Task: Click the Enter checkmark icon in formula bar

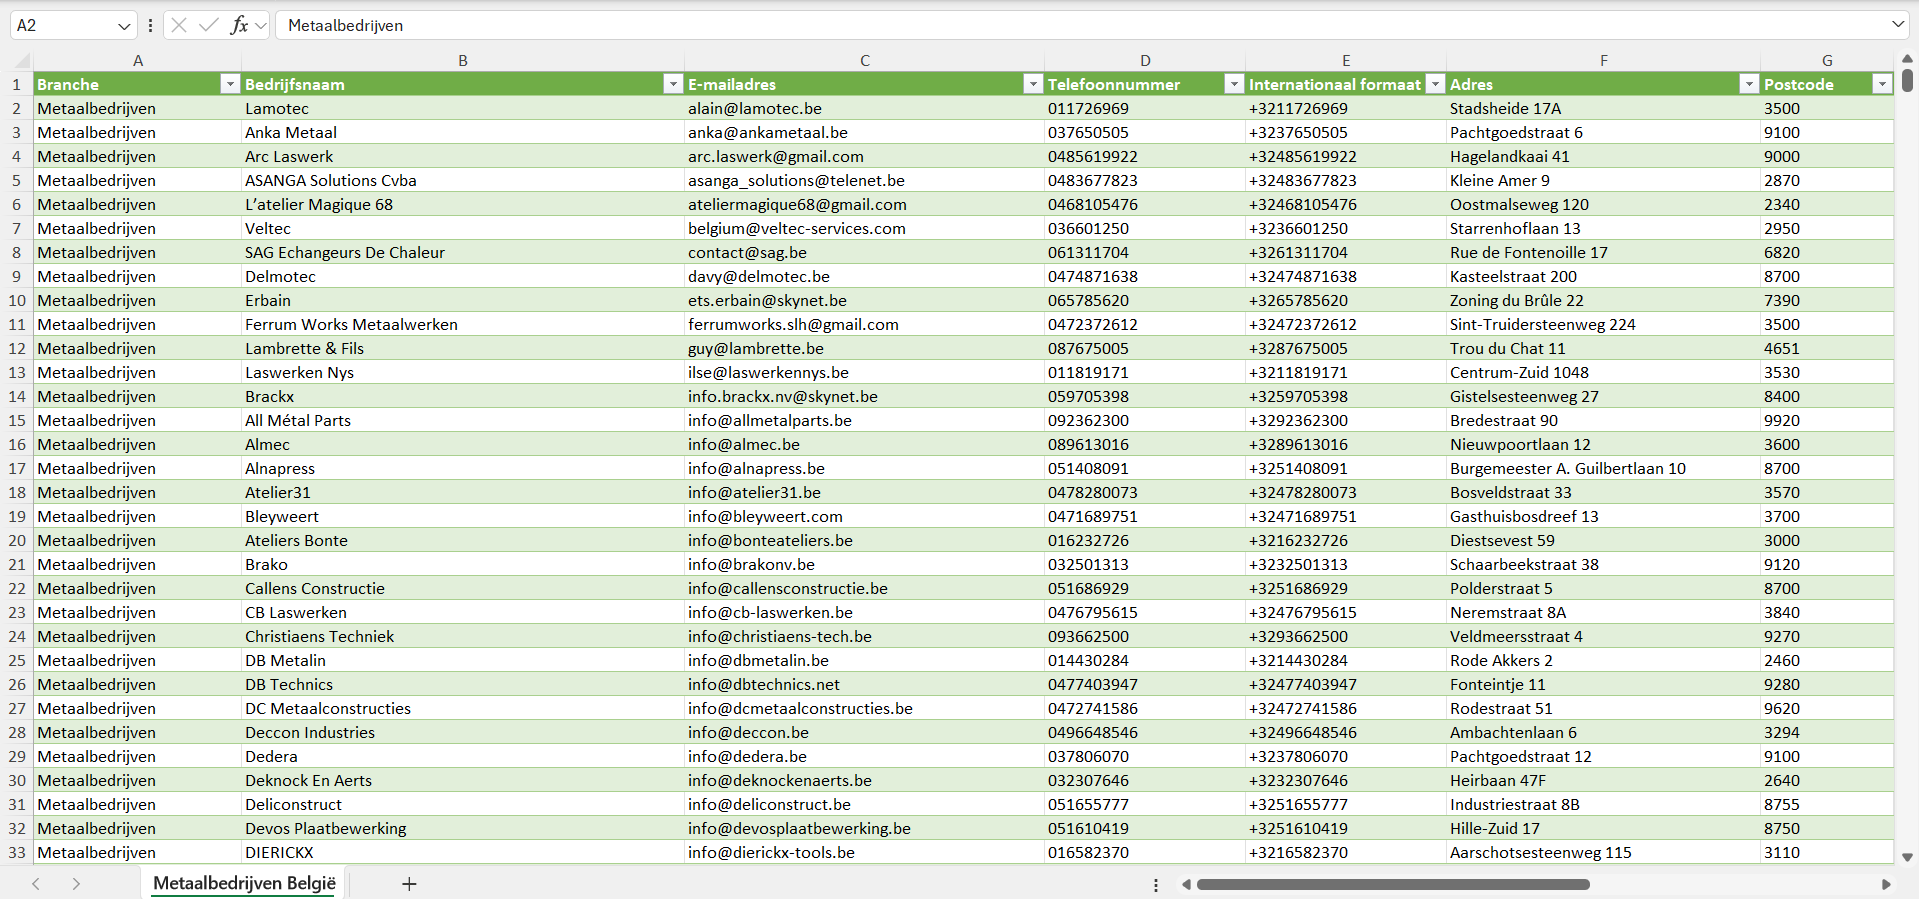Action: tap(209, 25)
